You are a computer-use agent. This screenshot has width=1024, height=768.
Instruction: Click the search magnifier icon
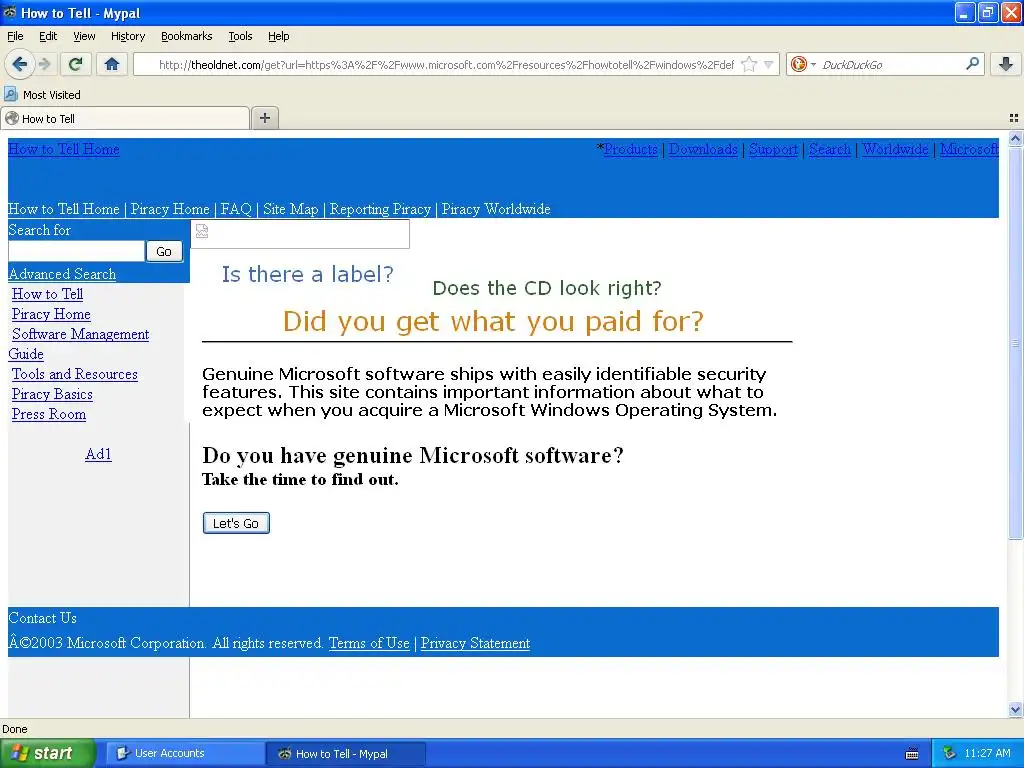[x=972, y=64]
